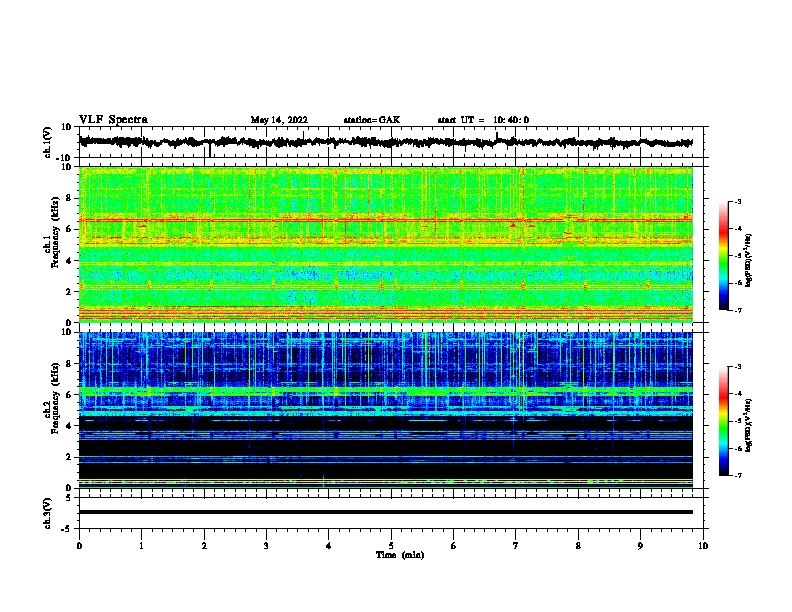The width and height of the screenshot is (792, 612).
Task: Click the ch.2 colorbar log(PSD) label
Action: click(748, 425)
